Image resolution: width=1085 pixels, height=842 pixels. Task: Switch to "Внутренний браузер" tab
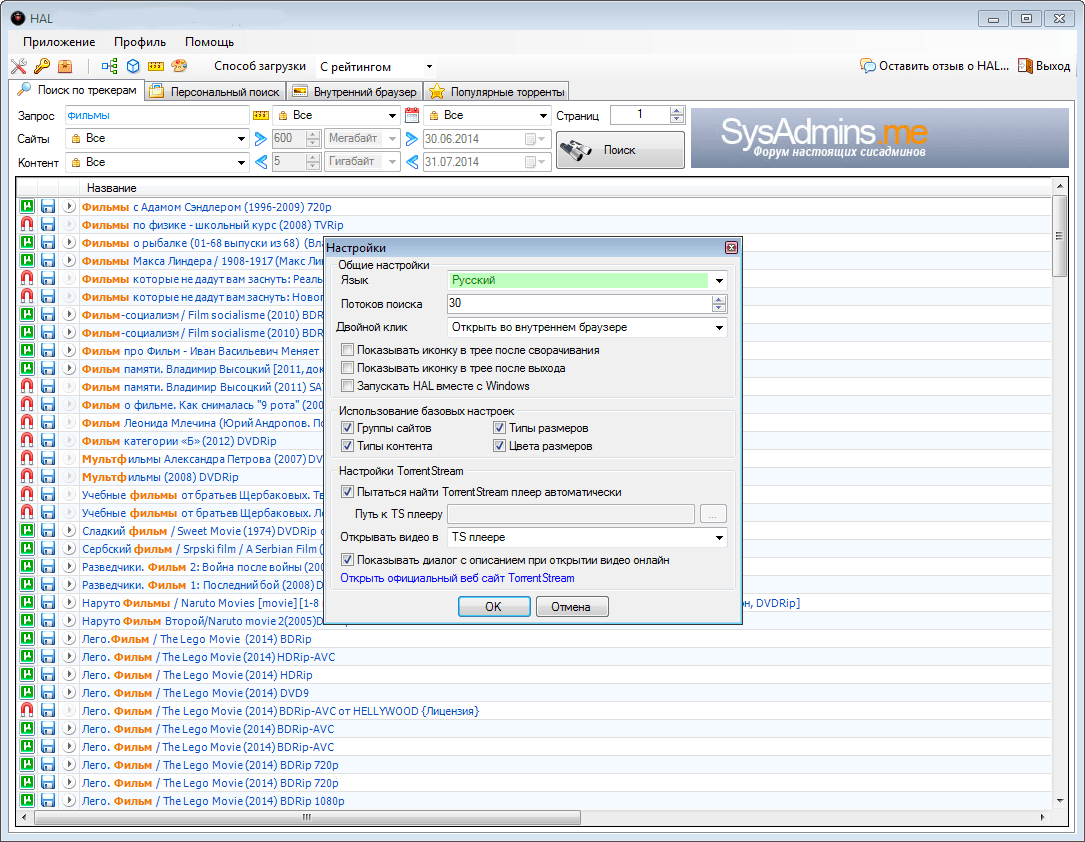coord(354,91)
